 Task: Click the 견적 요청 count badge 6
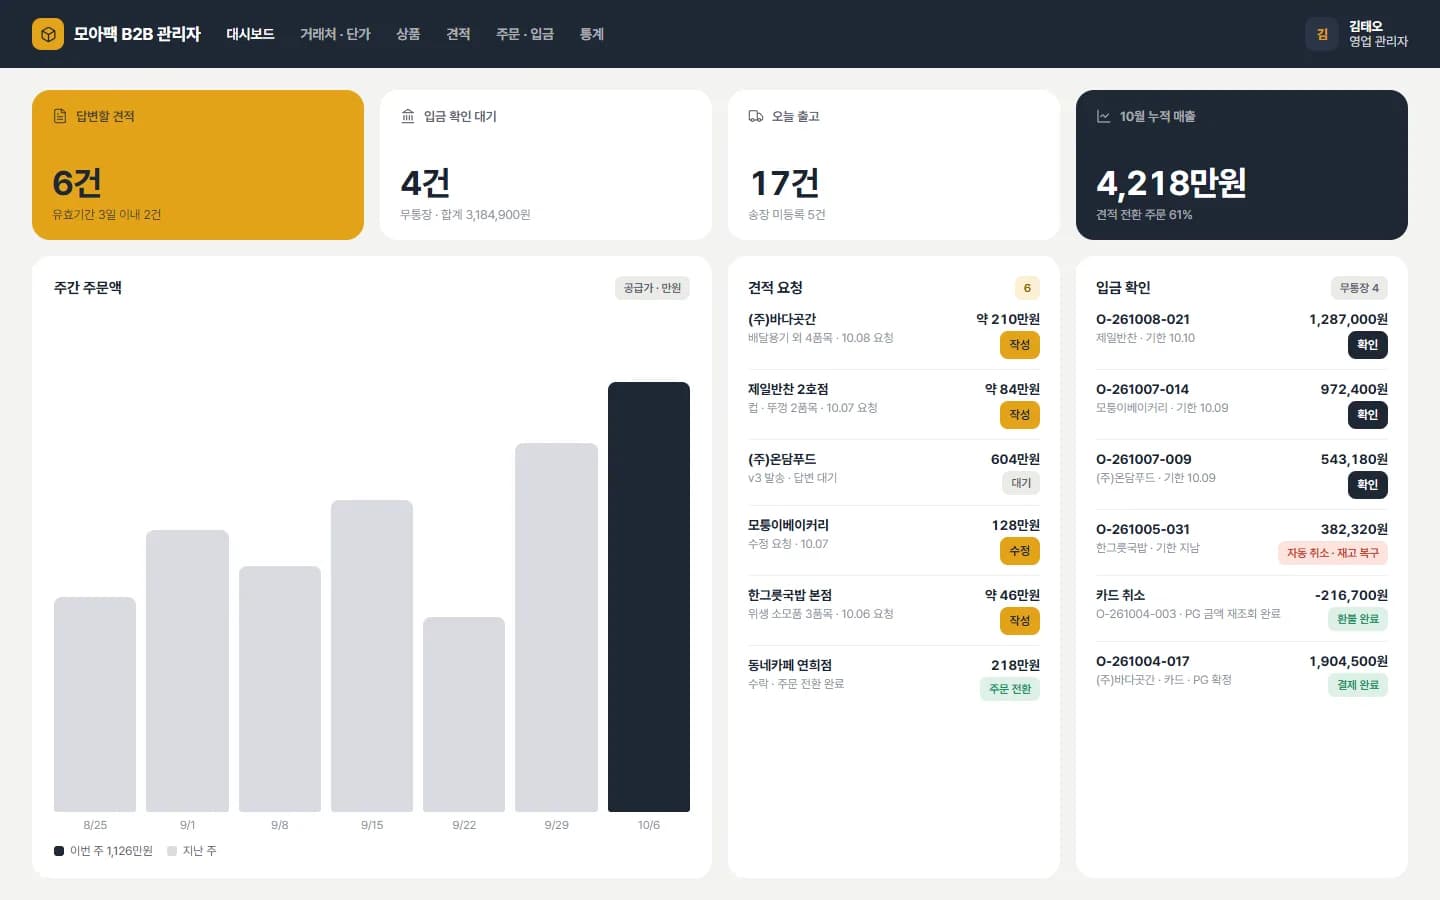1027,288
